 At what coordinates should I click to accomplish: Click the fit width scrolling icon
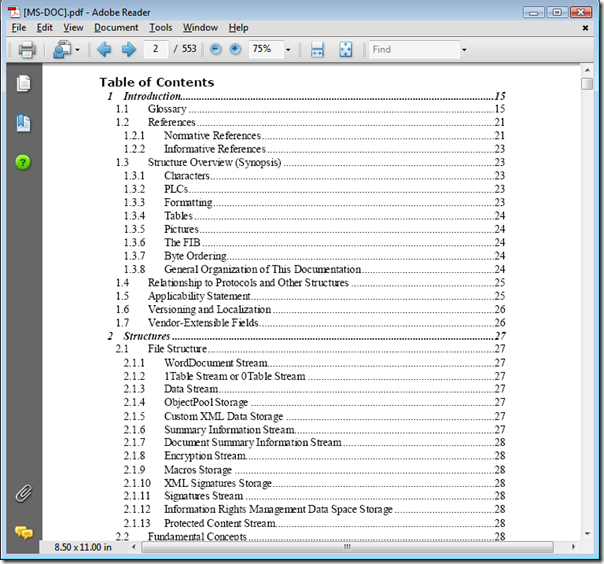[318, 49]
